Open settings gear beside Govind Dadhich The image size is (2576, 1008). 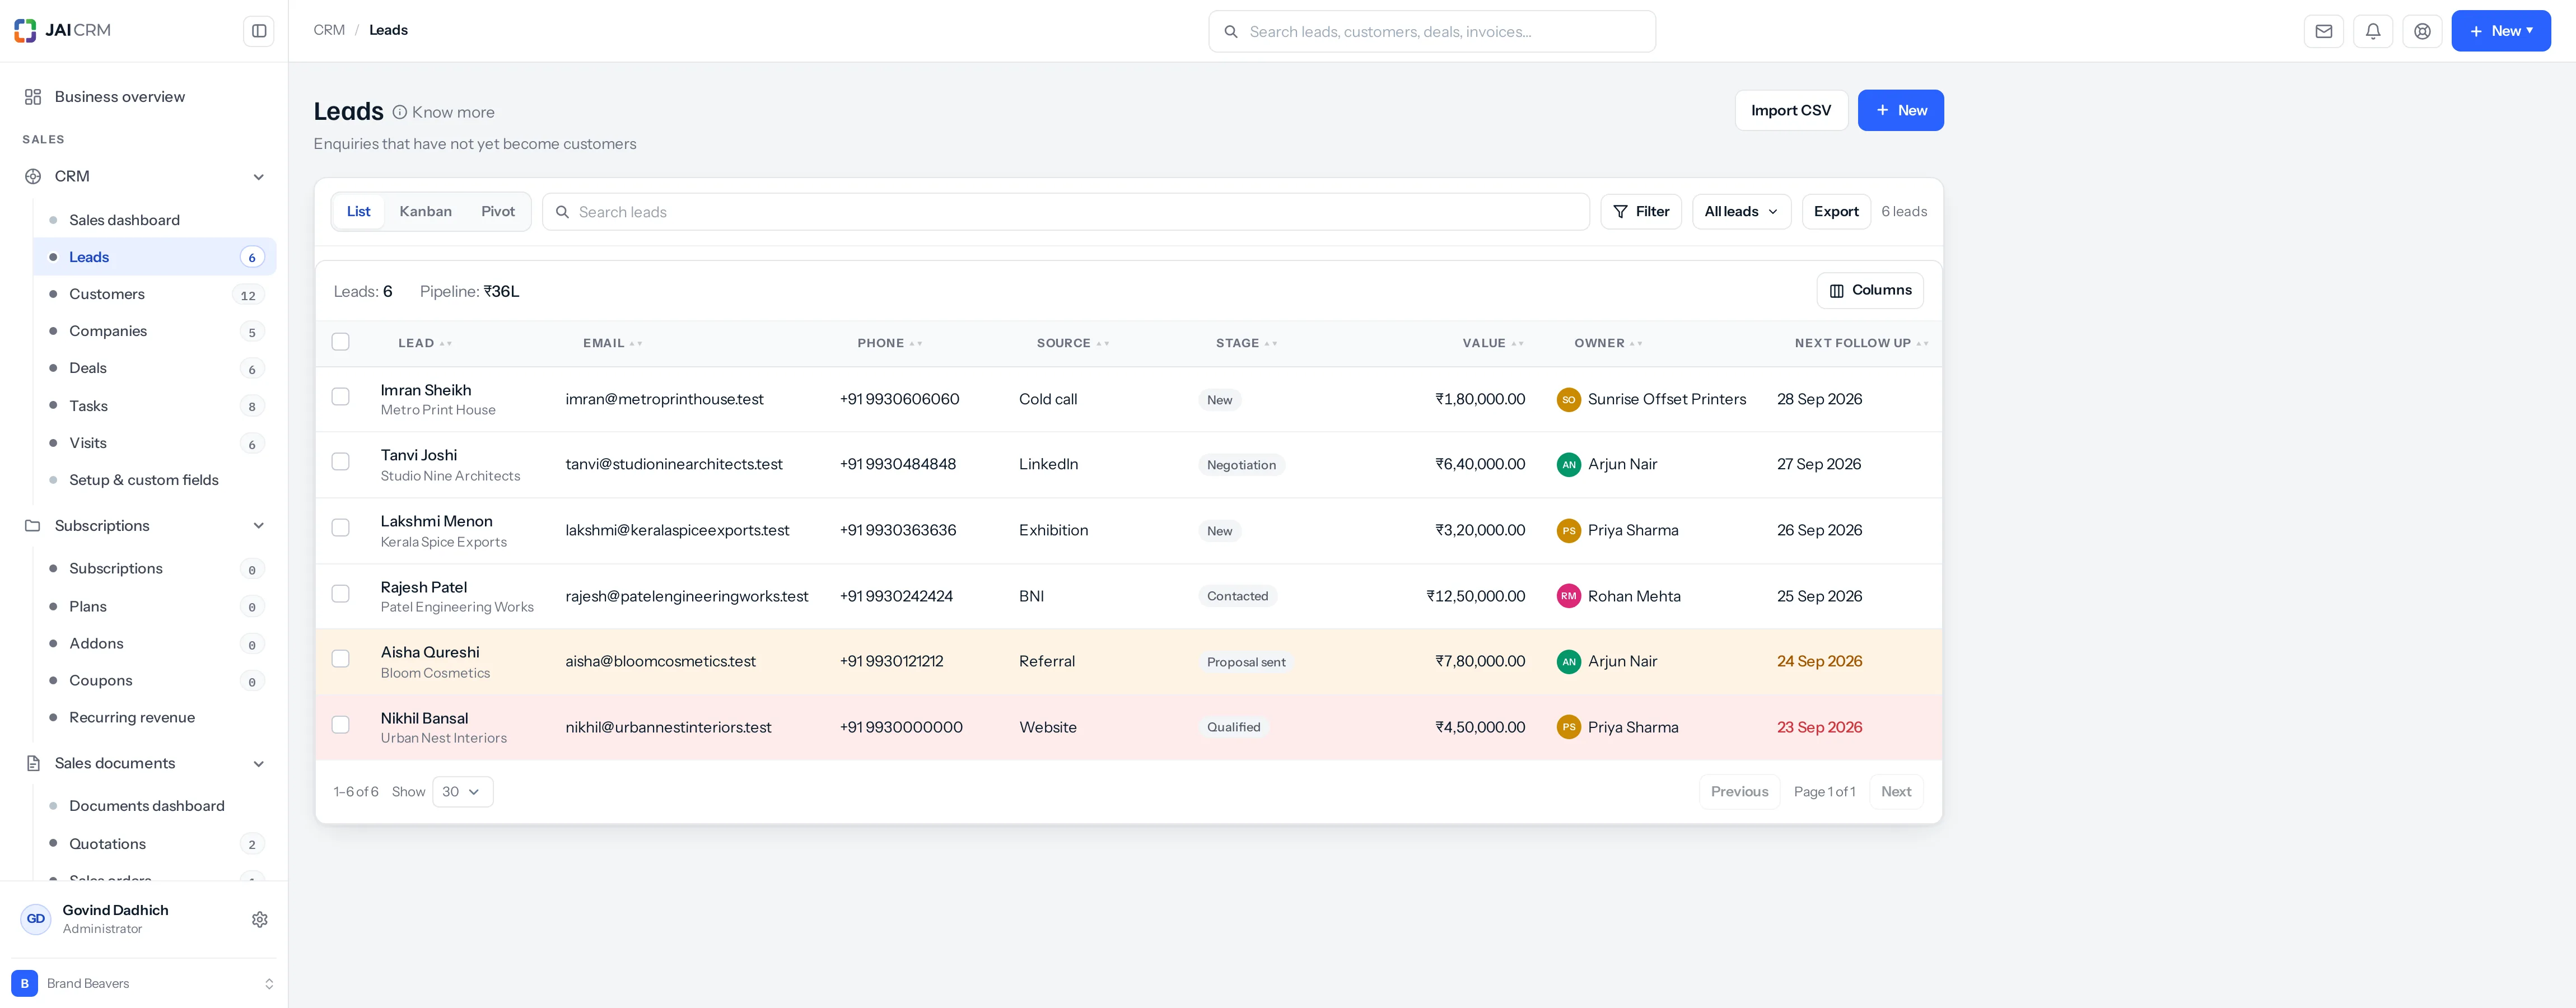260,919
